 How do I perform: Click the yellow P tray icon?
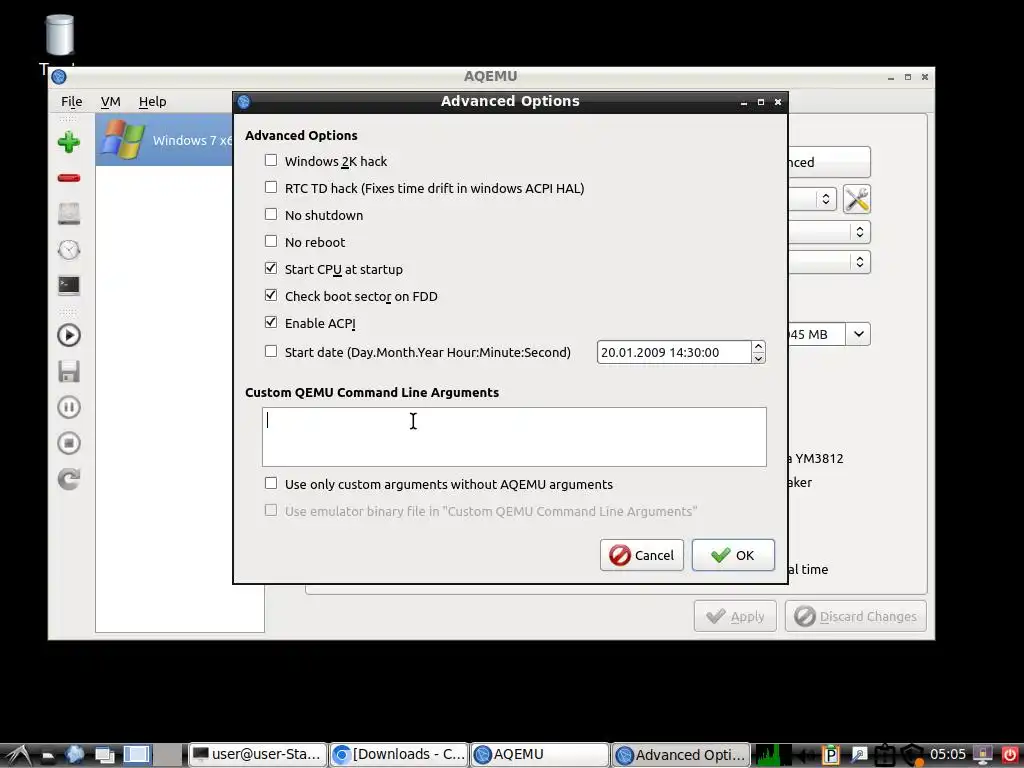(830, 755)
